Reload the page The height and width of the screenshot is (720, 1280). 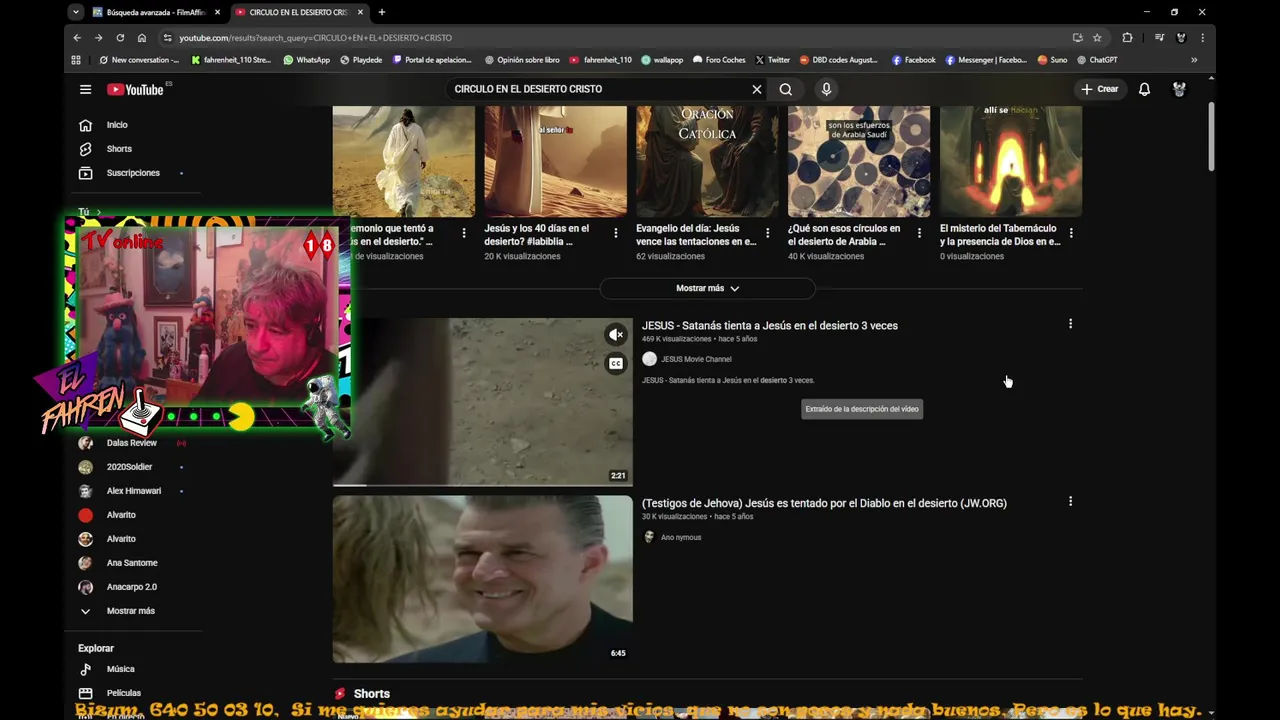[x=120, y=37]
